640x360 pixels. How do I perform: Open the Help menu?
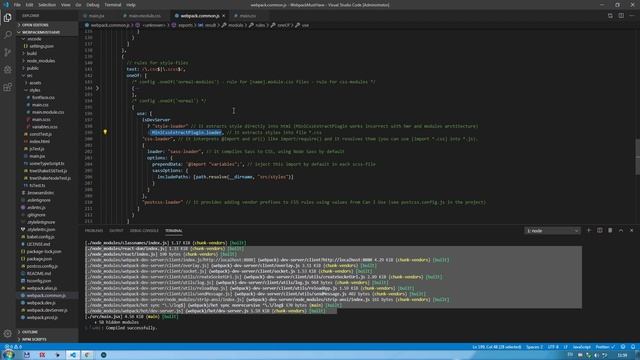pyautogui.click(x=131, y=5)
